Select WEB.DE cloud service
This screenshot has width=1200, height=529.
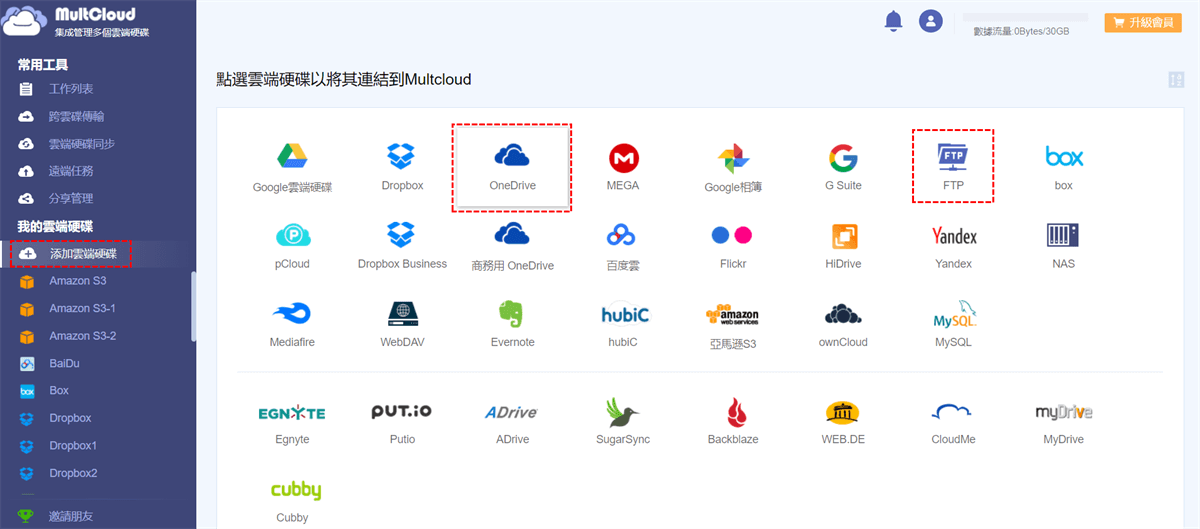pos(843,412)
